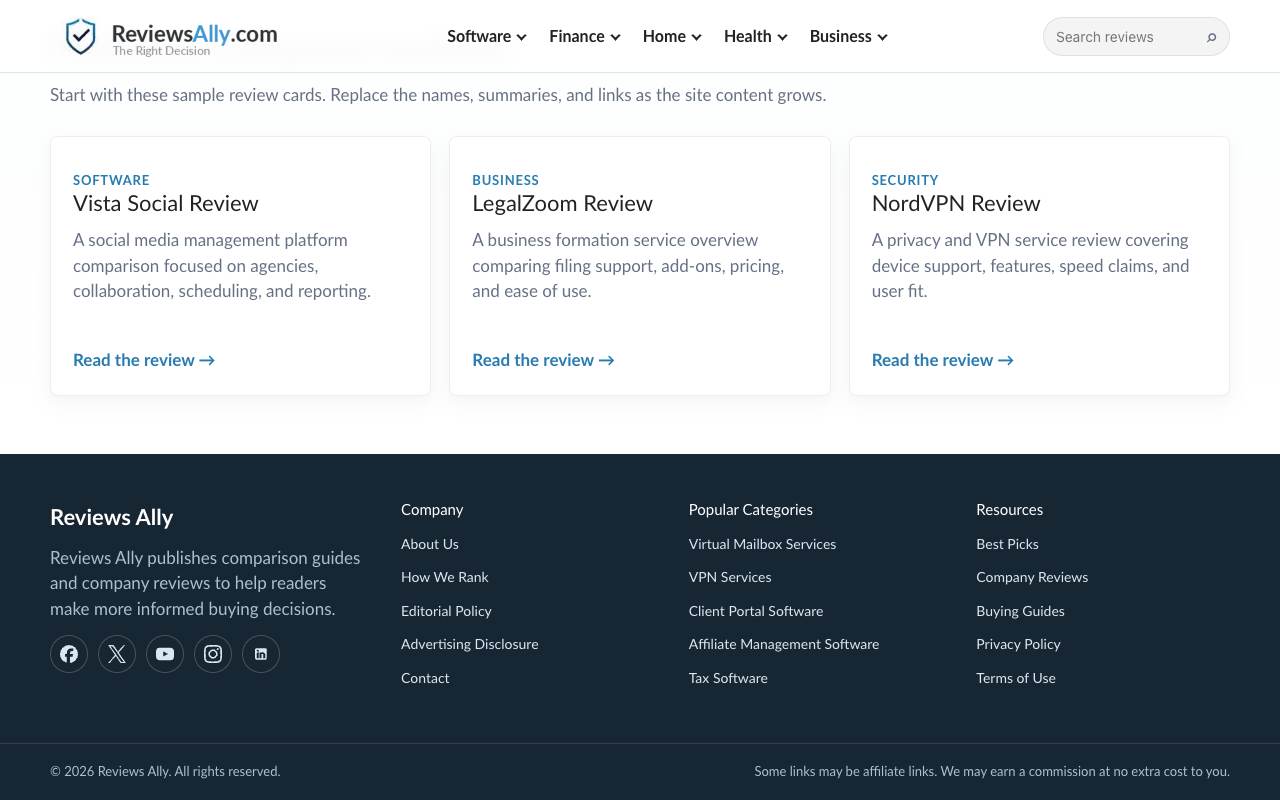This screenshot has width=1280, height=800.
Task: Click the copyright 2026 notice text
Action: [x=165, y=771]
